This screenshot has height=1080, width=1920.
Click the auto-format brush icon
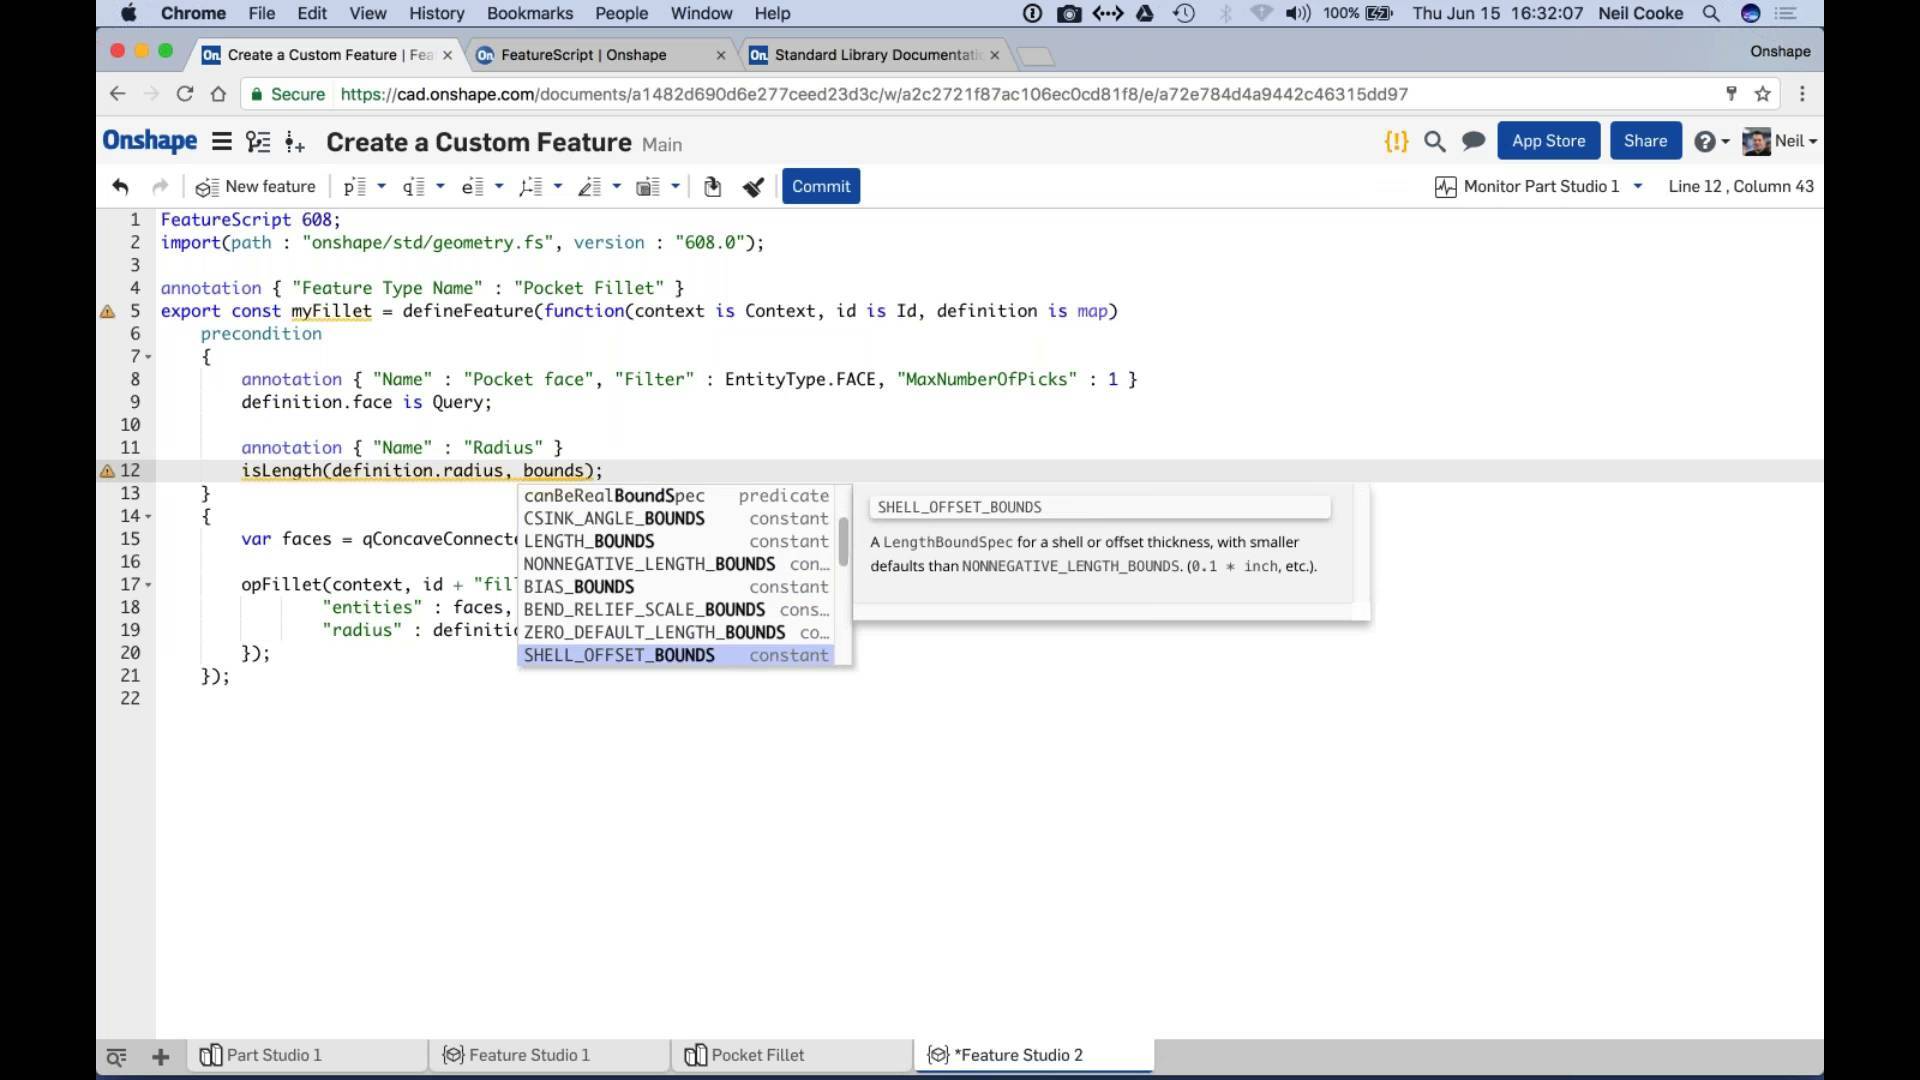(753, 186)
